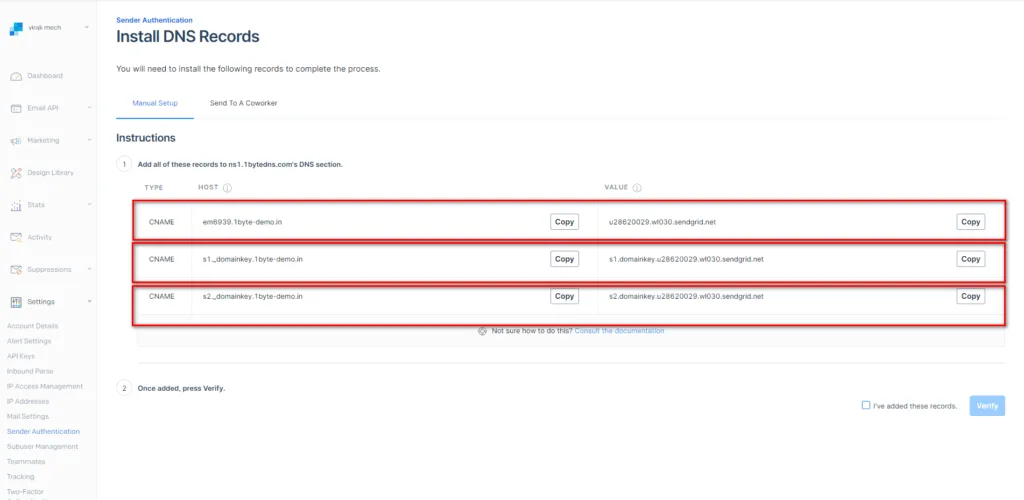Copy host s2._domainkey.1byte-demo.in

click(564, 296)
